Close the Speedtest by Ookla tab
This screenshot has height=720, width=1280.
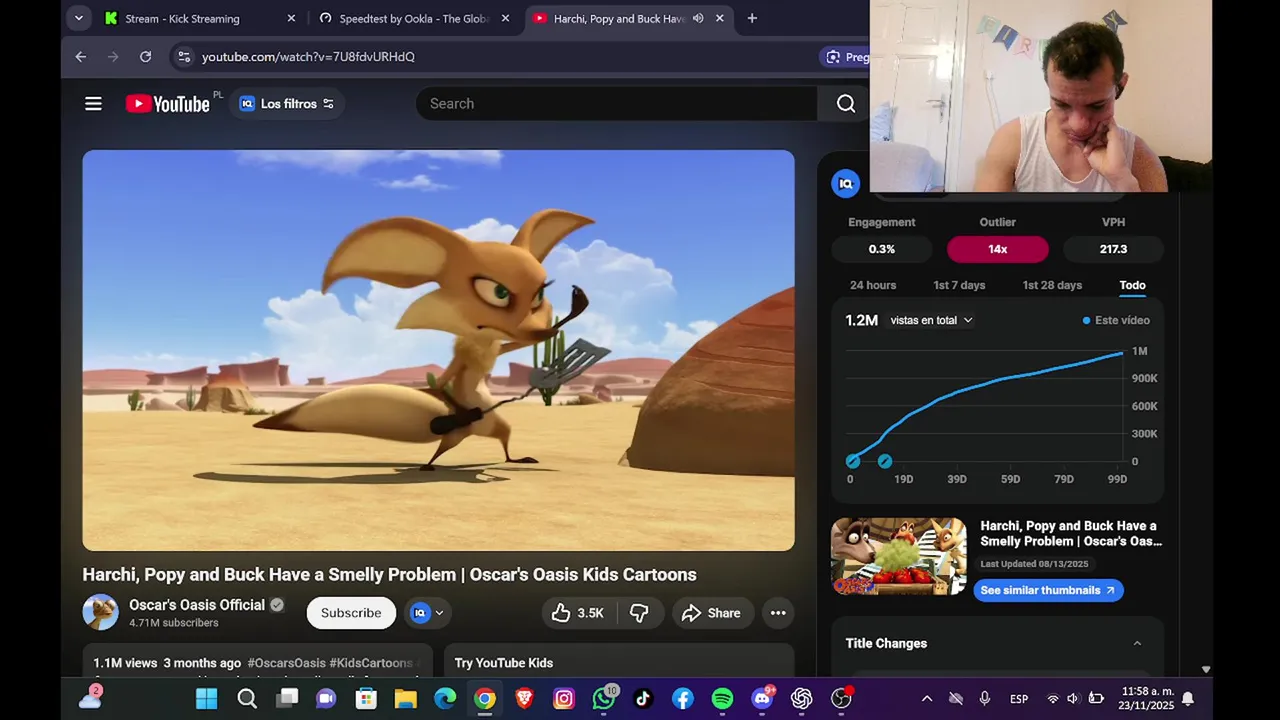(x=505, y=18)
